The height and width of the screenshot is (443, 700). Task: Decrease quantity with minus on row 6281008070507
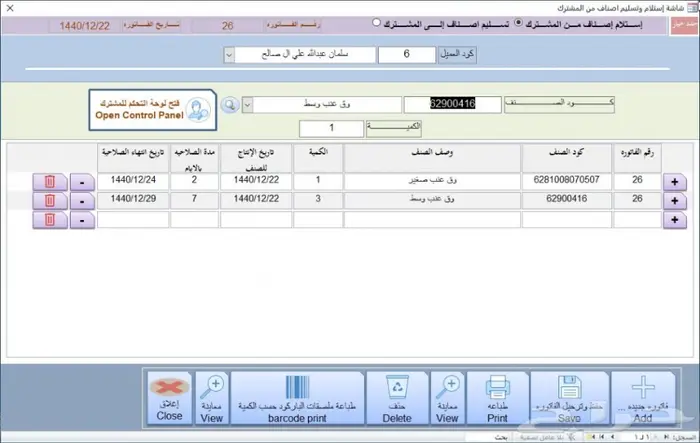click(x=82, y=182)
